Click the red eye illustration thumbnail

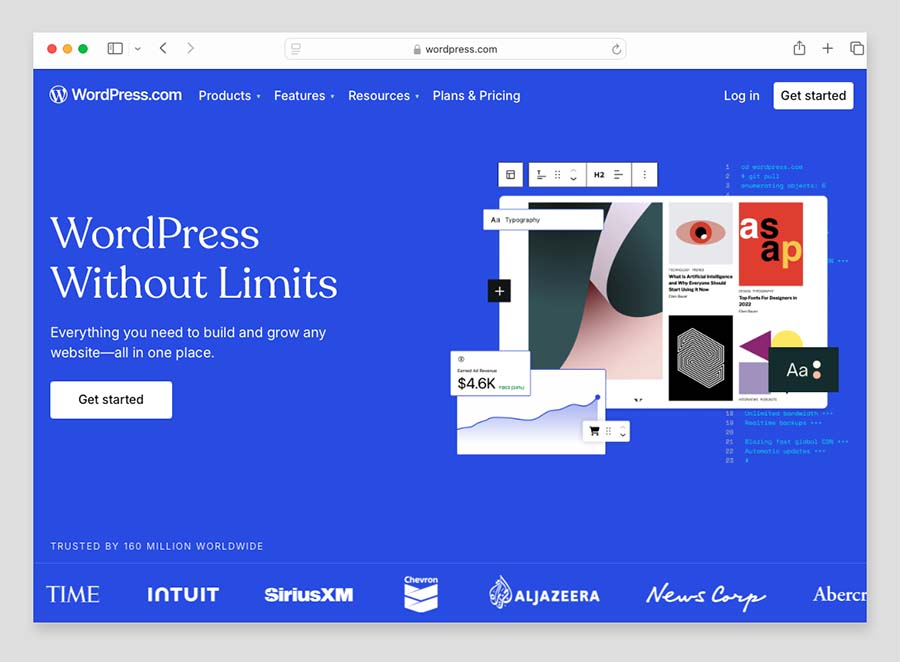click(x=700, y=233)
